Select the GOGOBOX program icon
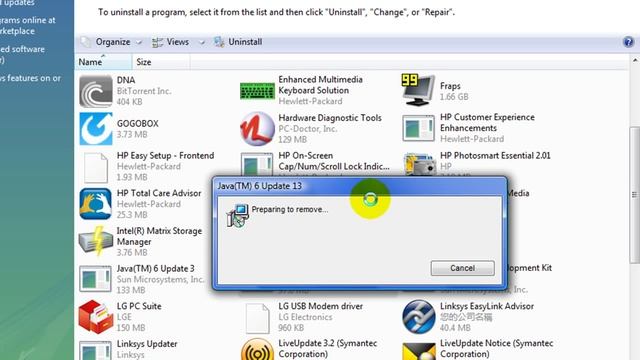This screenshot has height=360, width=640. click(x=96, y=129)
